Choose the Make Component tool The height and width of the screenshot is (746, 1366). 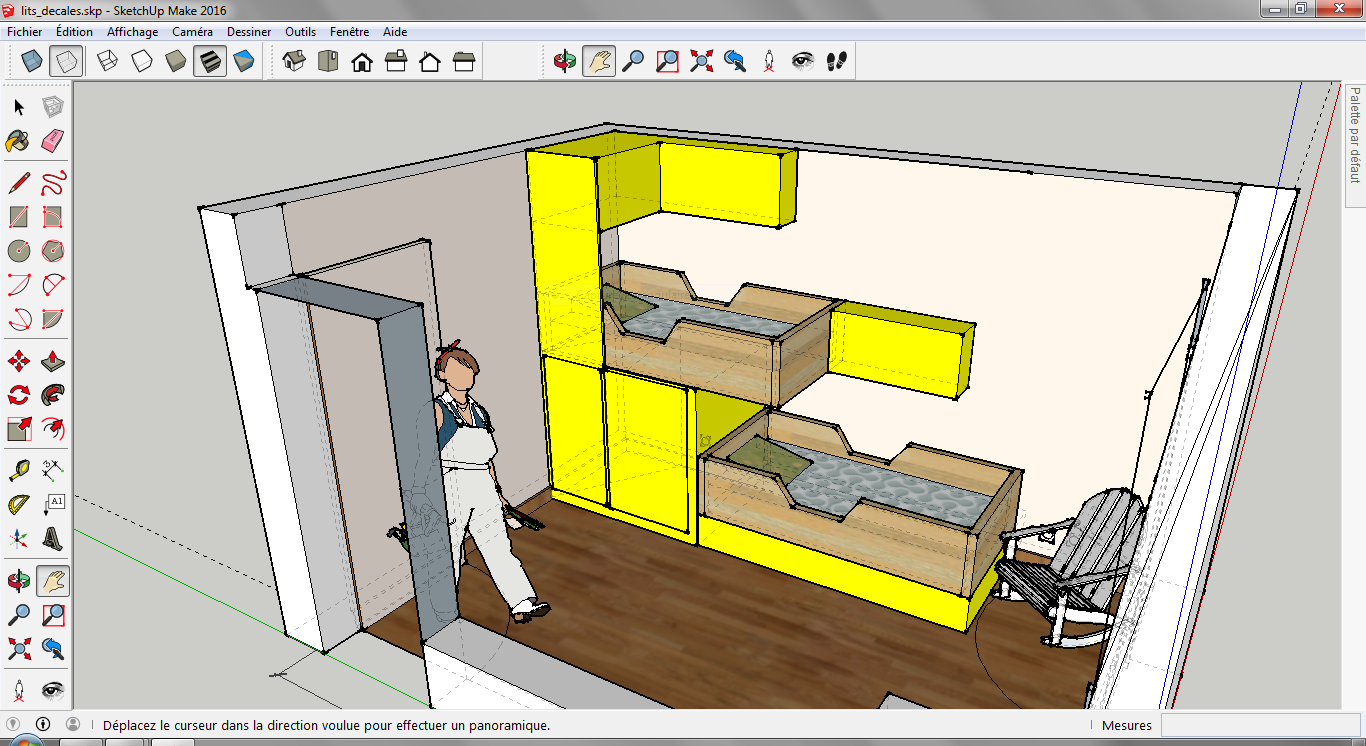53,107
